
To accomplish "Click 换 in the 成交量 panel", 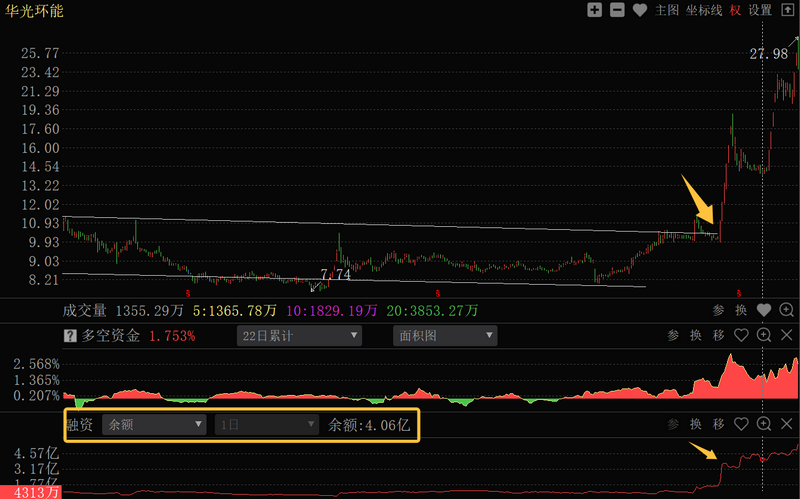I will click(741, 310).
